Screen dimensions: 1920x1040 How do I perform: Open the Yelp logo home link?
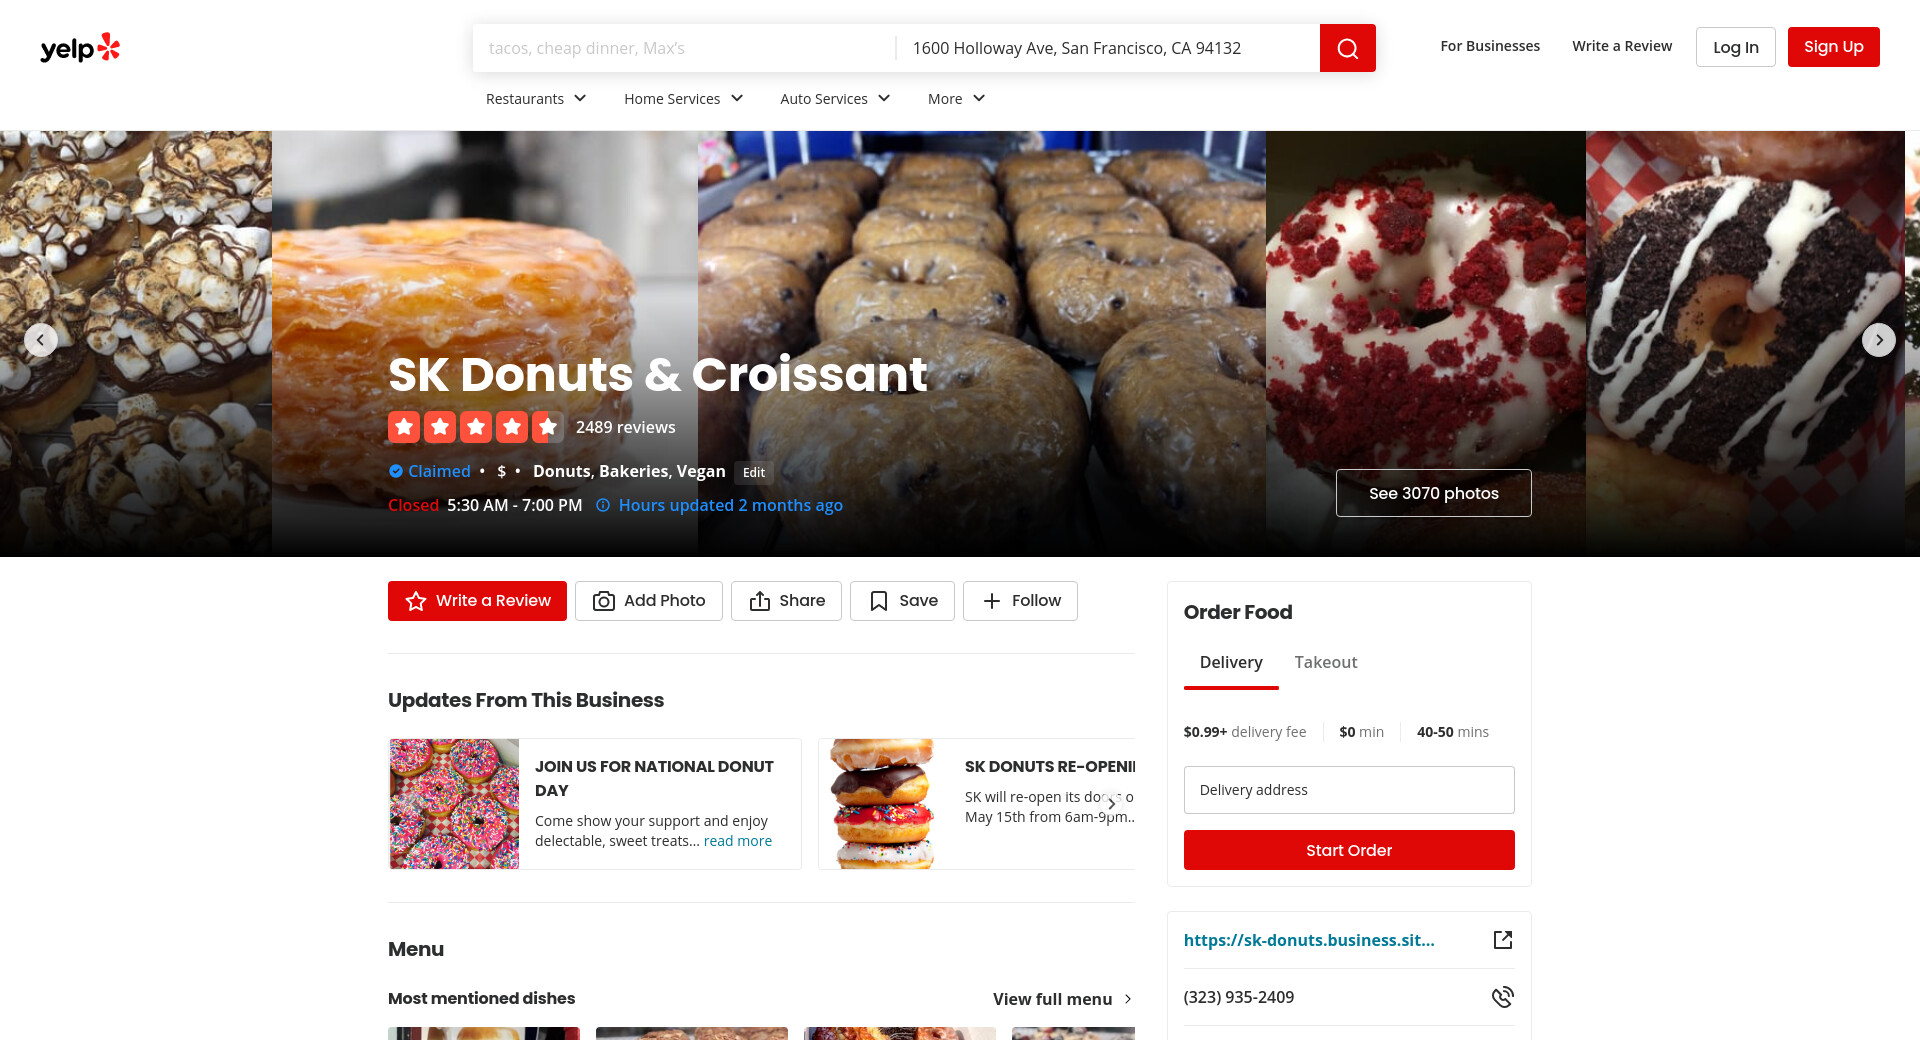tap(80, 48)
